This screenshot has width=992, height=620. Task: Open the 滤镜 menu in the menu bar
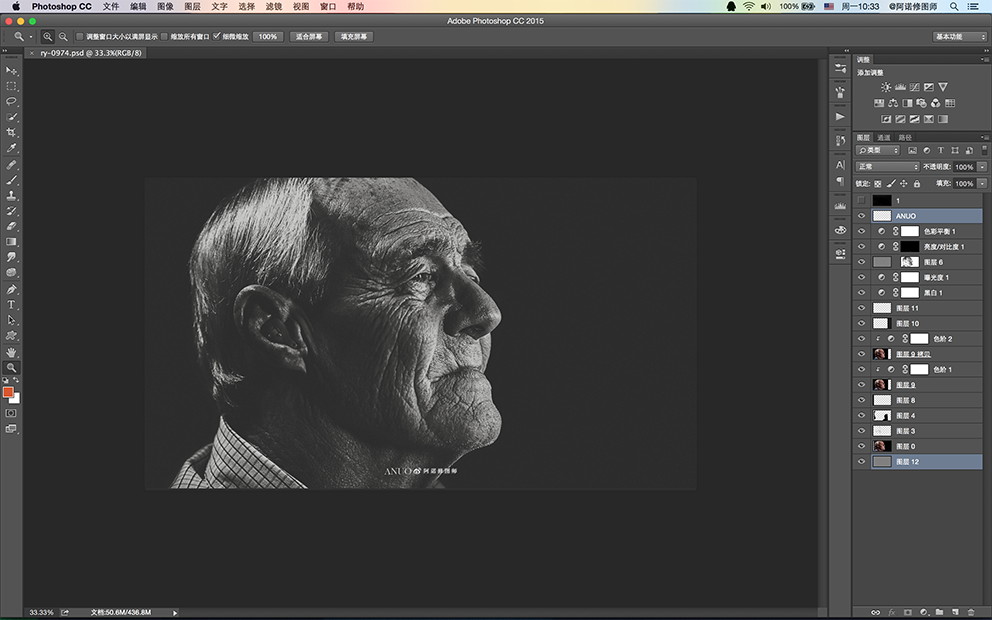coord(274,6)
